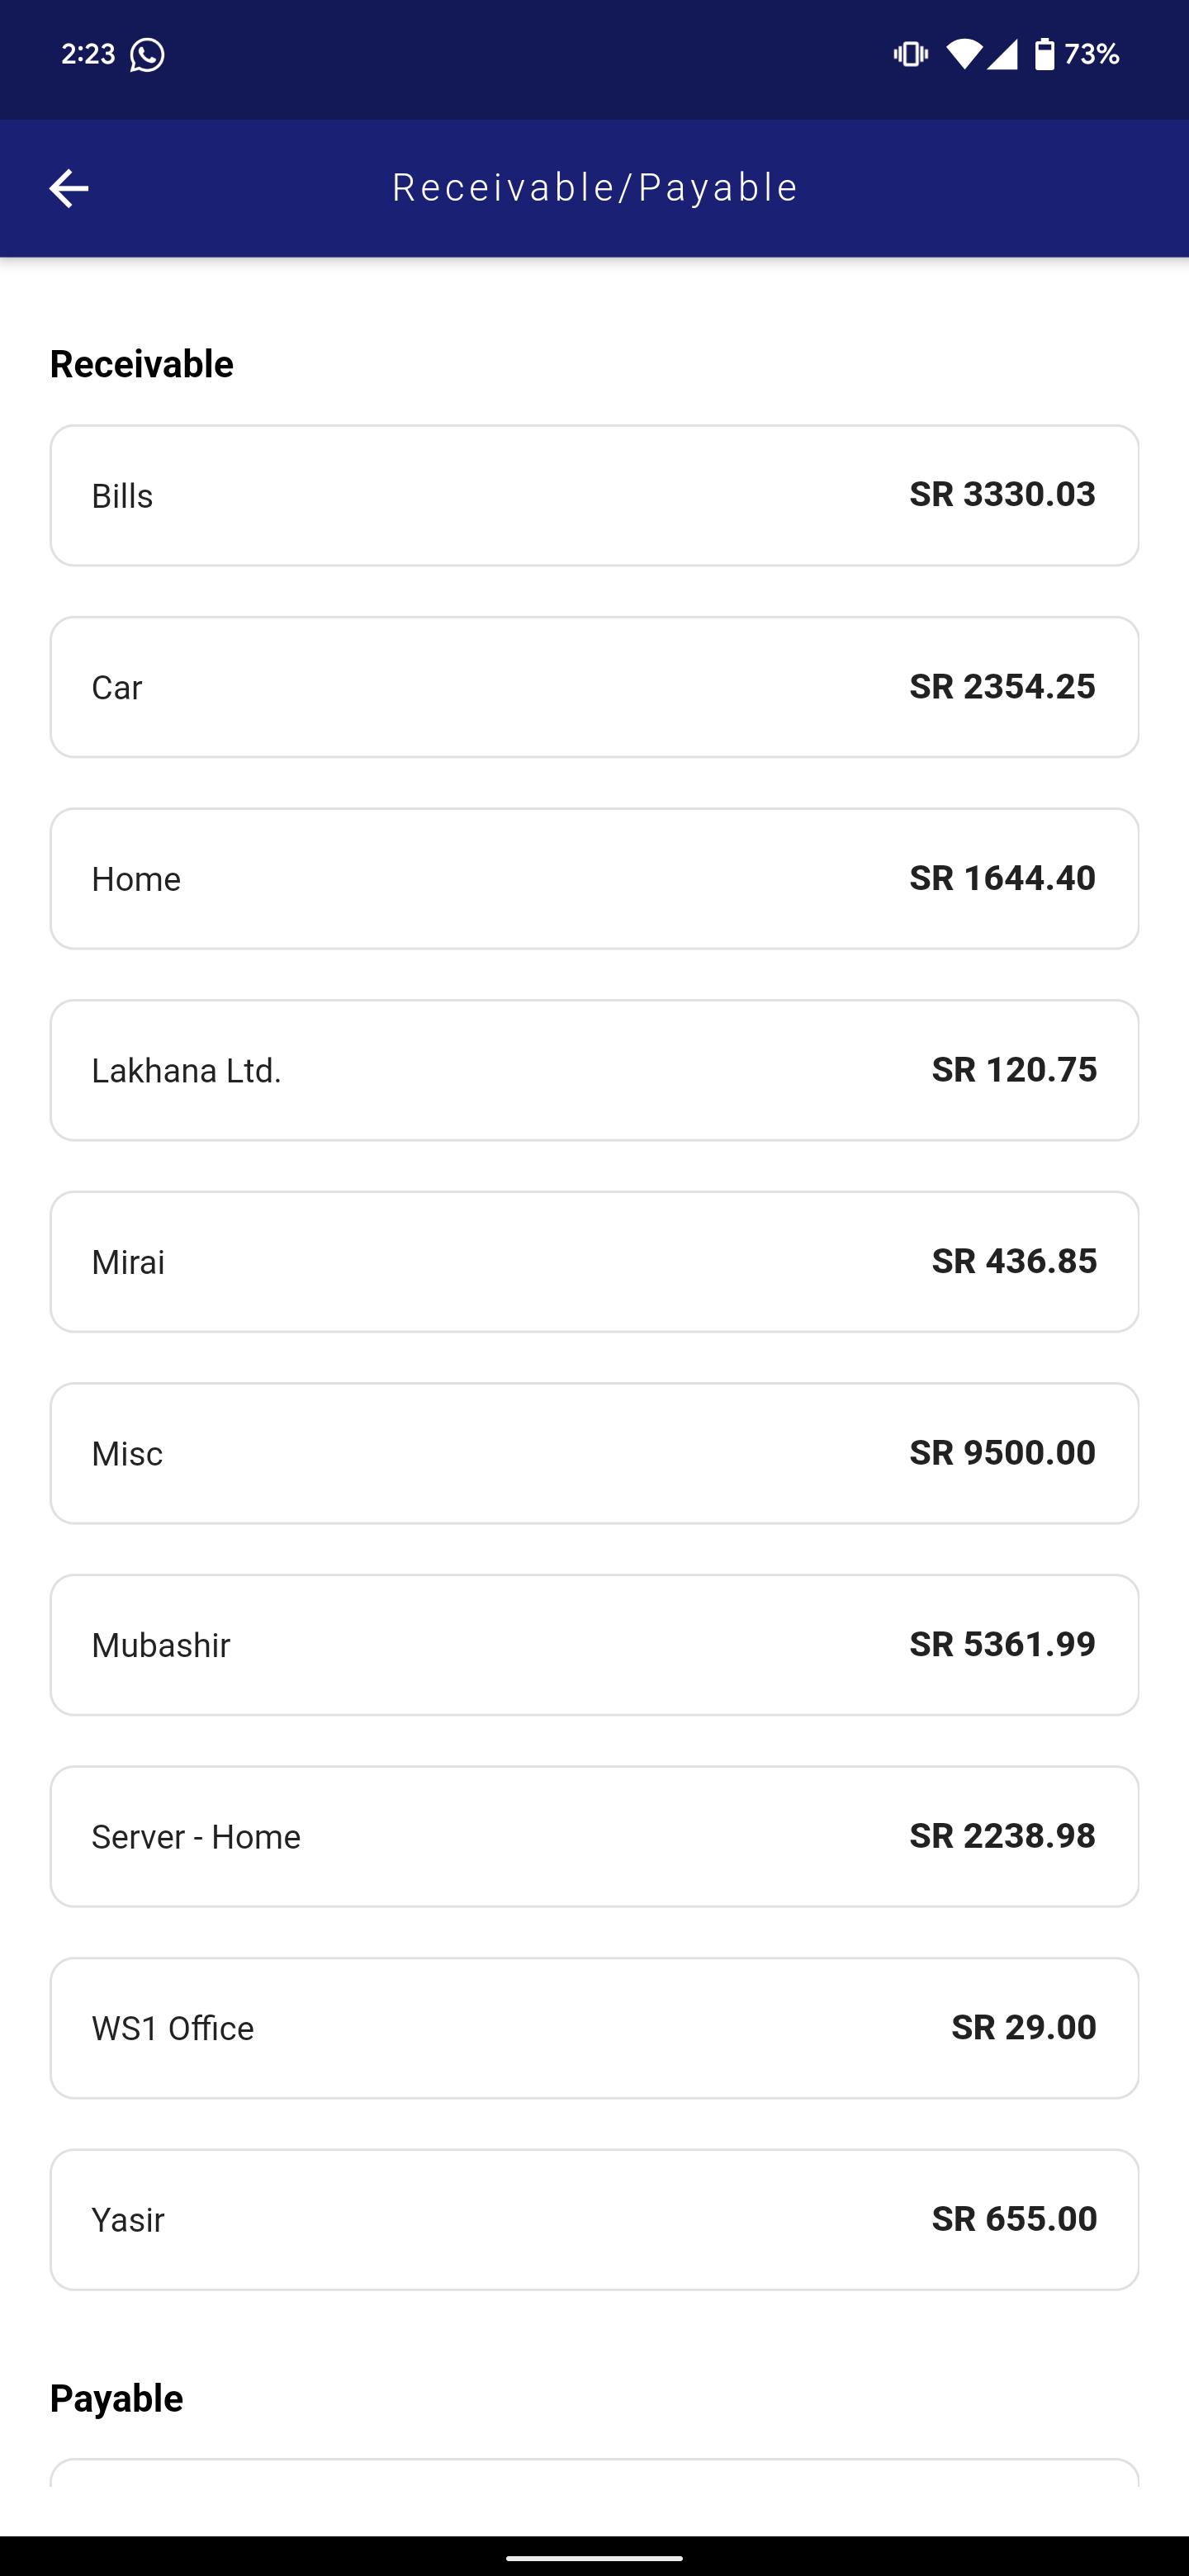The width and height of the screenshot is (1189, 2576).
Task: Tap the Android home gesture bar
Action: pos(594,2558)
